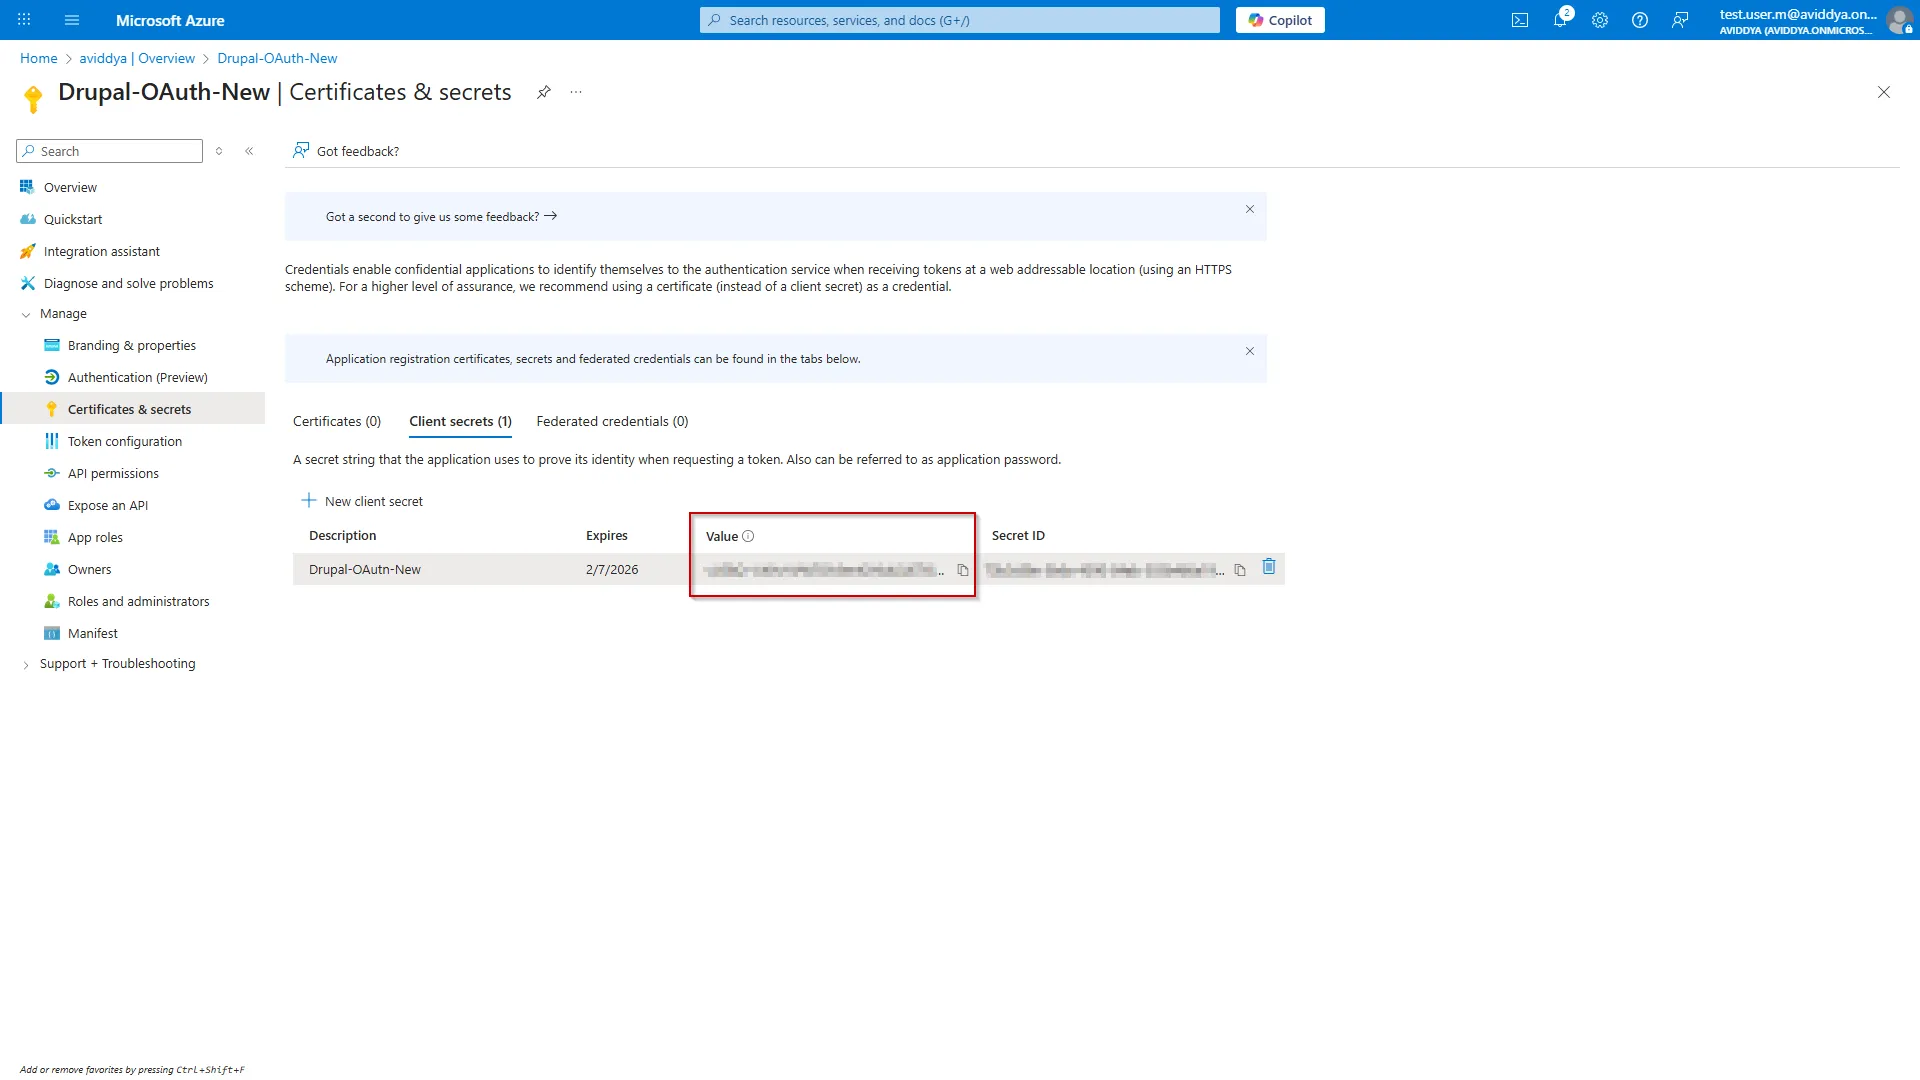Switch to the Certificates (0) tab
The height and width of the screenshot is (1080, 1920).
pyautogui.click(x=337, y=421)
